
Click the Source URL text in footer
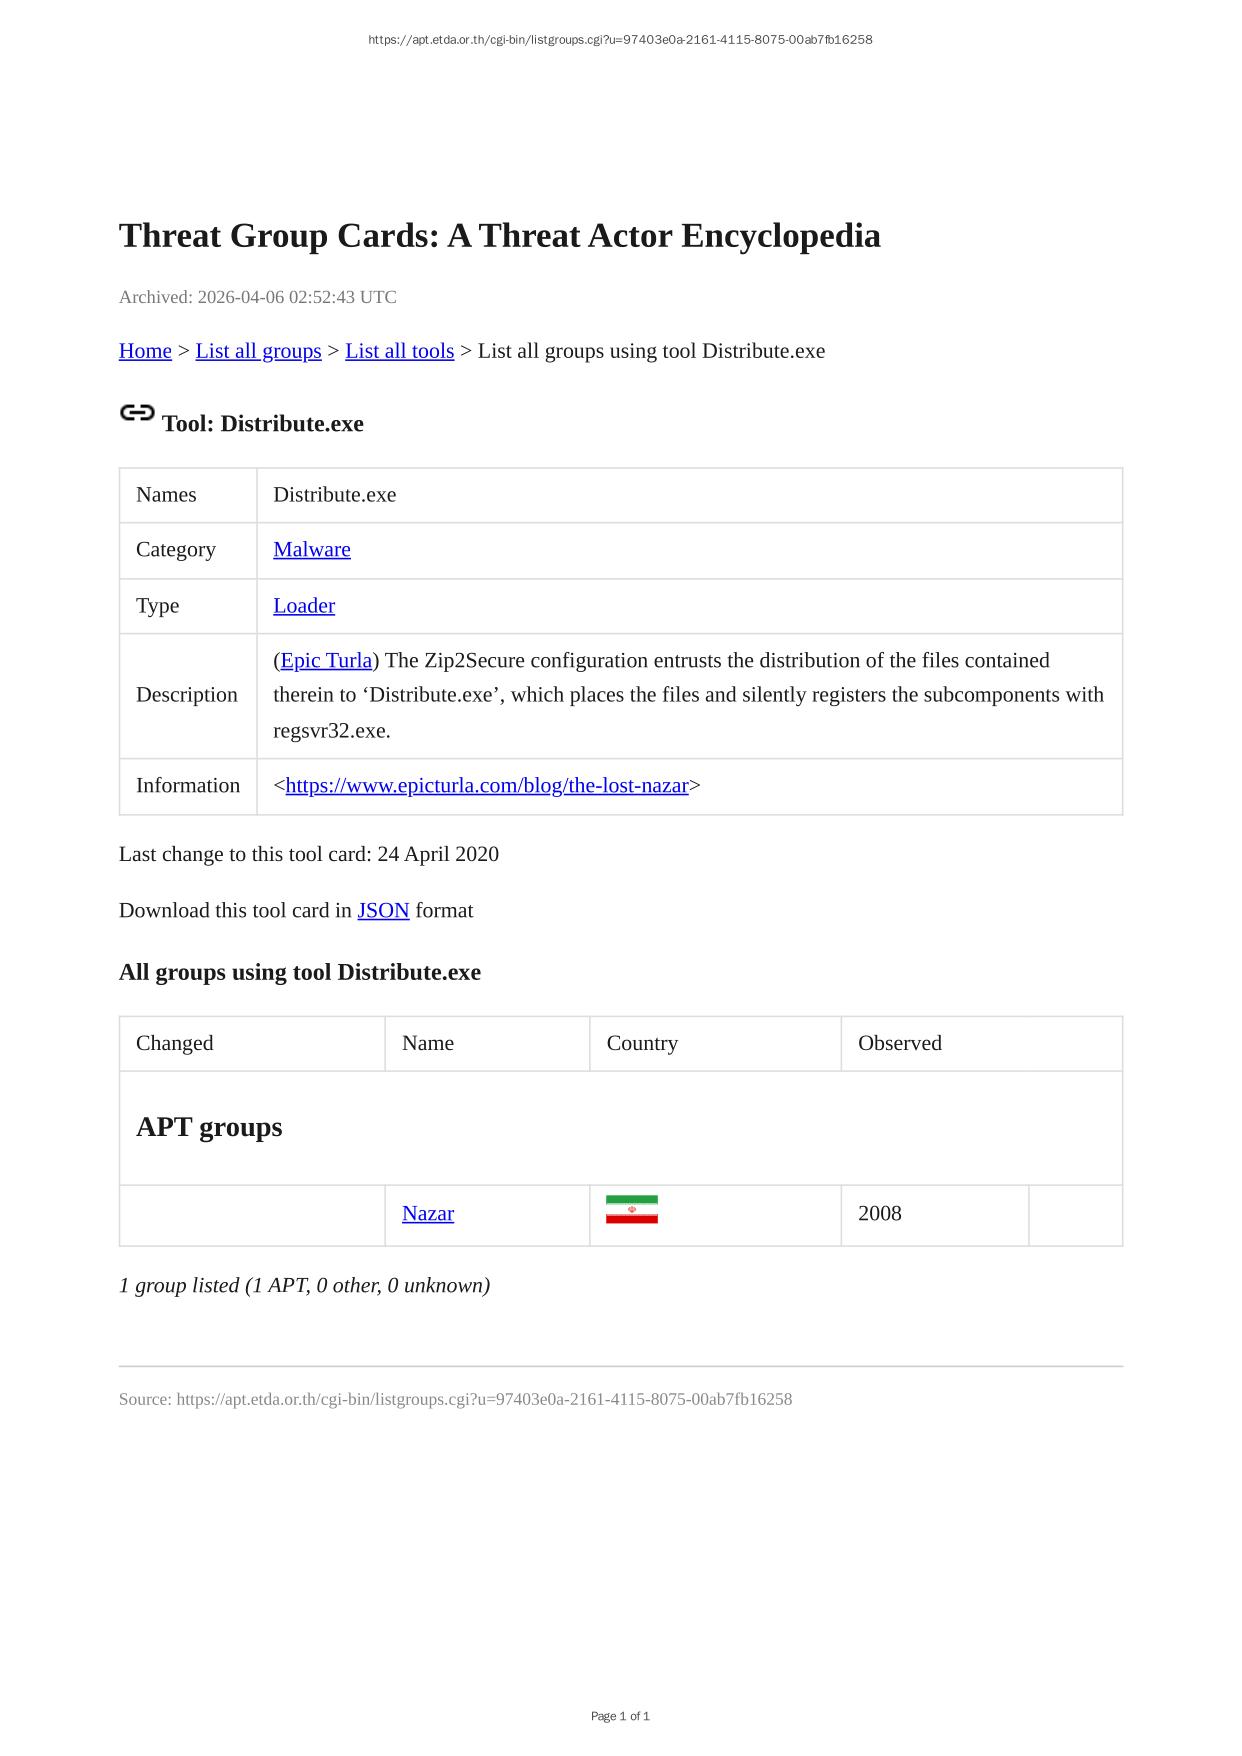pyautogui.click(x=484, y=1399)
